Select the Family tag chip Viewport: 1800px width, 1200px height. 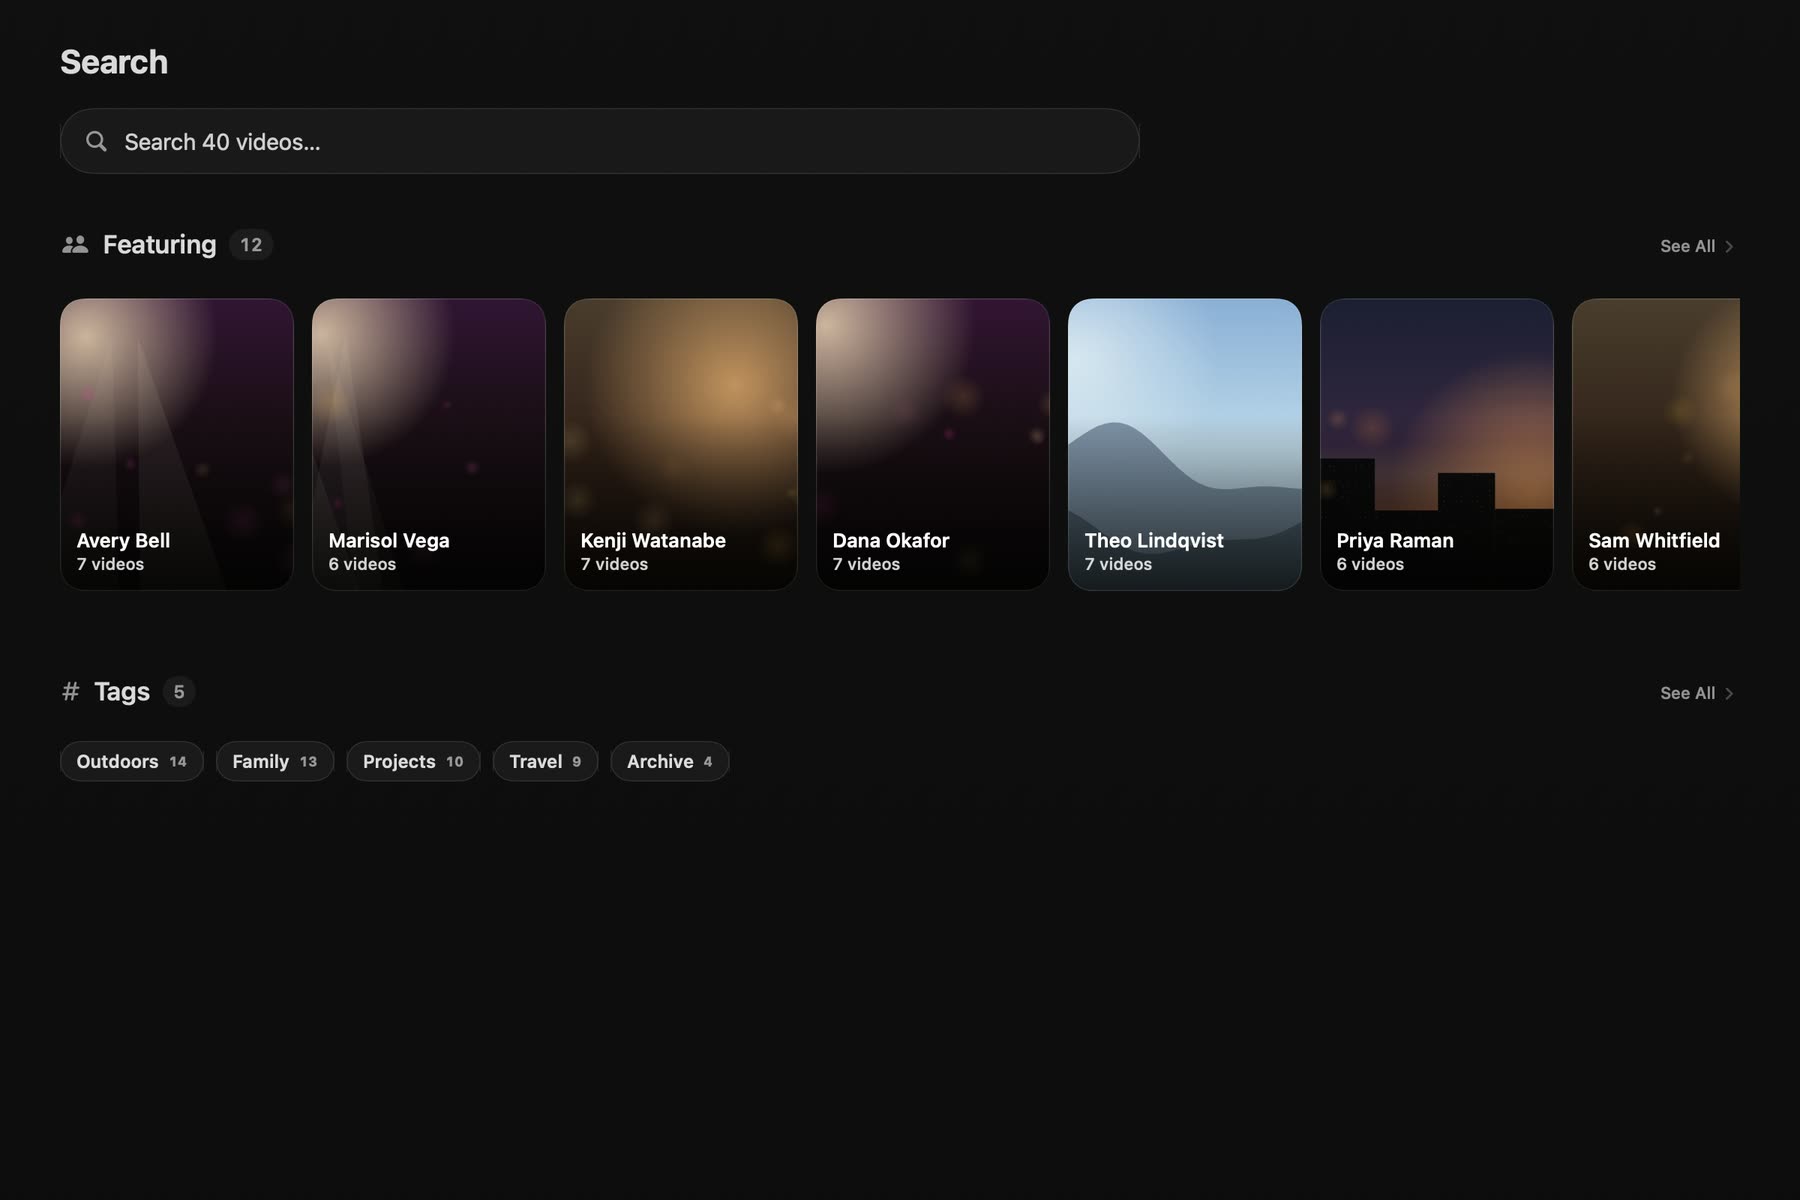(x=275, y=761)
